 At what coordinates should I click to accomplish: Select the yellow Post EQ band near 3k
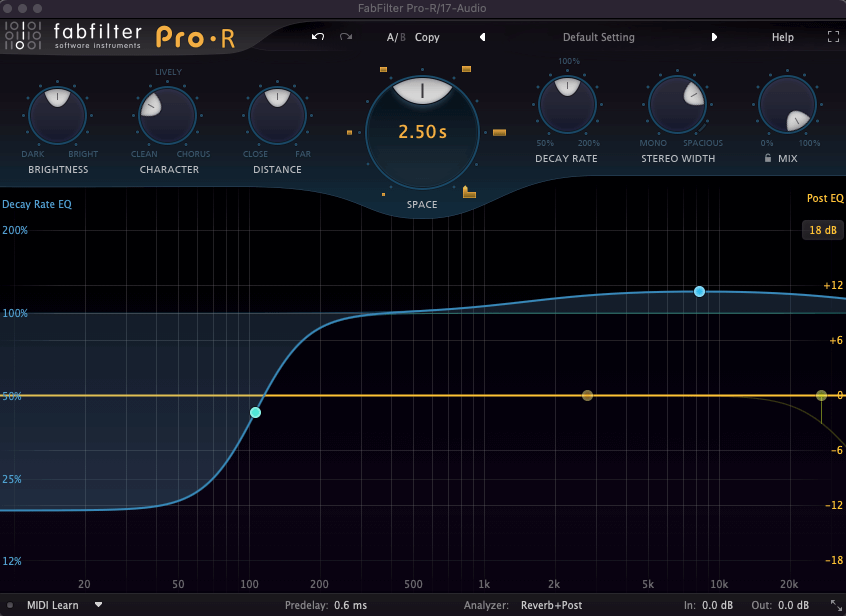pos(588,395)
